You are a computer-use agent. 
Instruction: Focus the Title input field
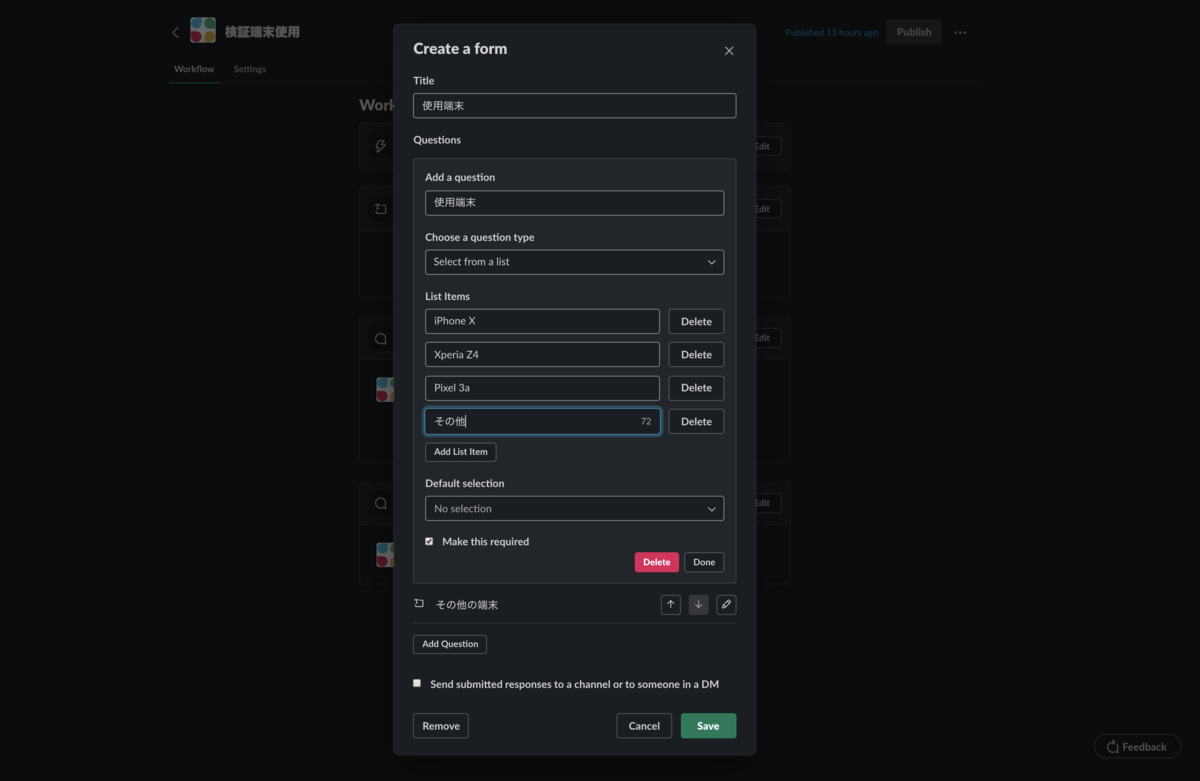(x=574, y=105)
